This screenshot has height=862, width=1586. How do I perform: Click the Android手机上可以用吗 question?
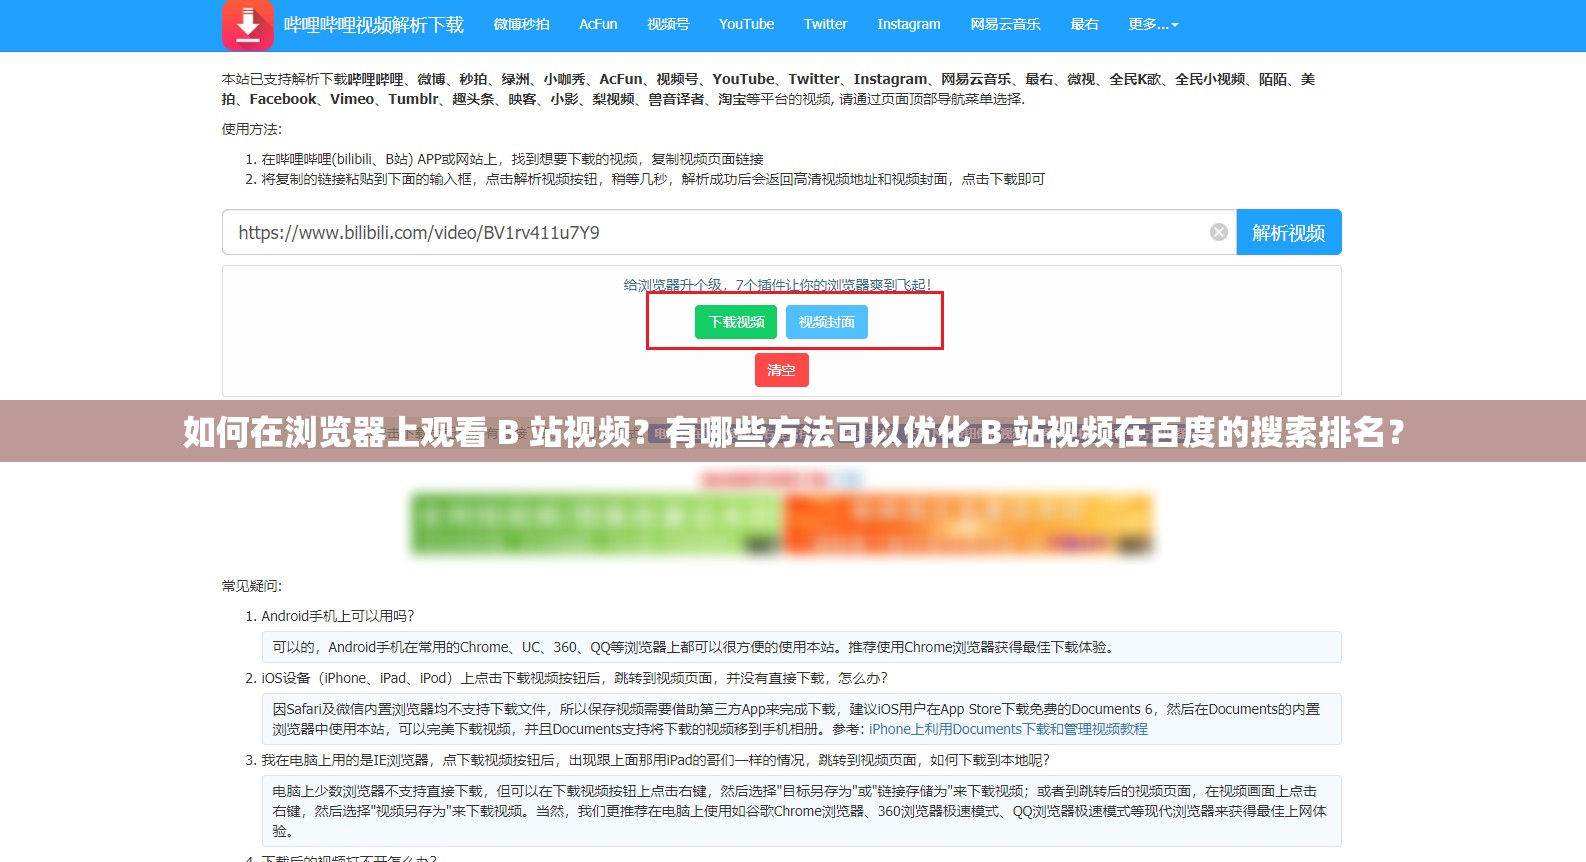[338, 616]
